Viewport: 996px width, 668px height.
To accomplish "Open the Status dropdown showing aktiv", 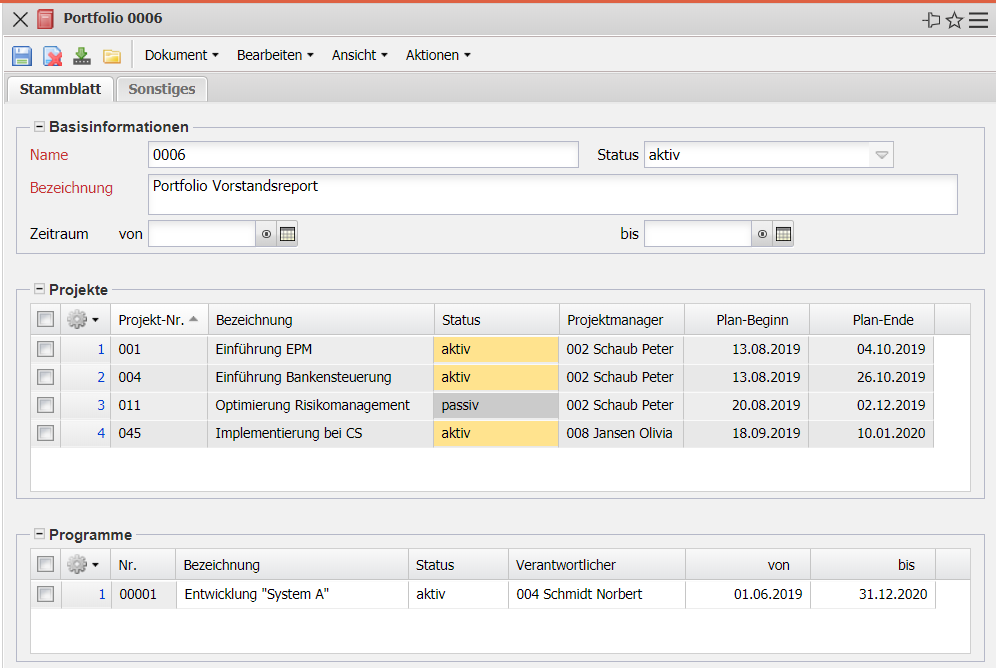I will (x=881, y=155).
